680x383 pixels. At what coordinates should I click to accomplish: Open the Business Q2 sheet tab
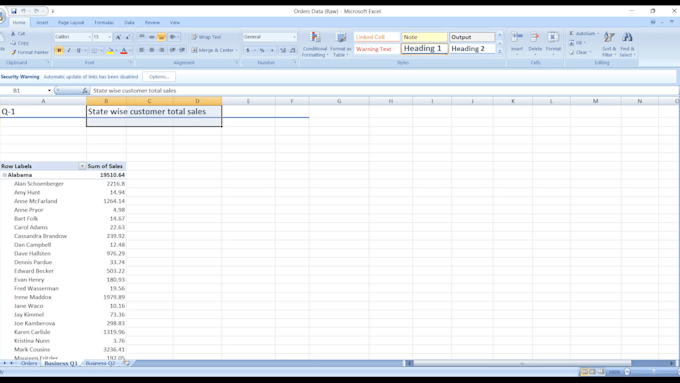101,363
